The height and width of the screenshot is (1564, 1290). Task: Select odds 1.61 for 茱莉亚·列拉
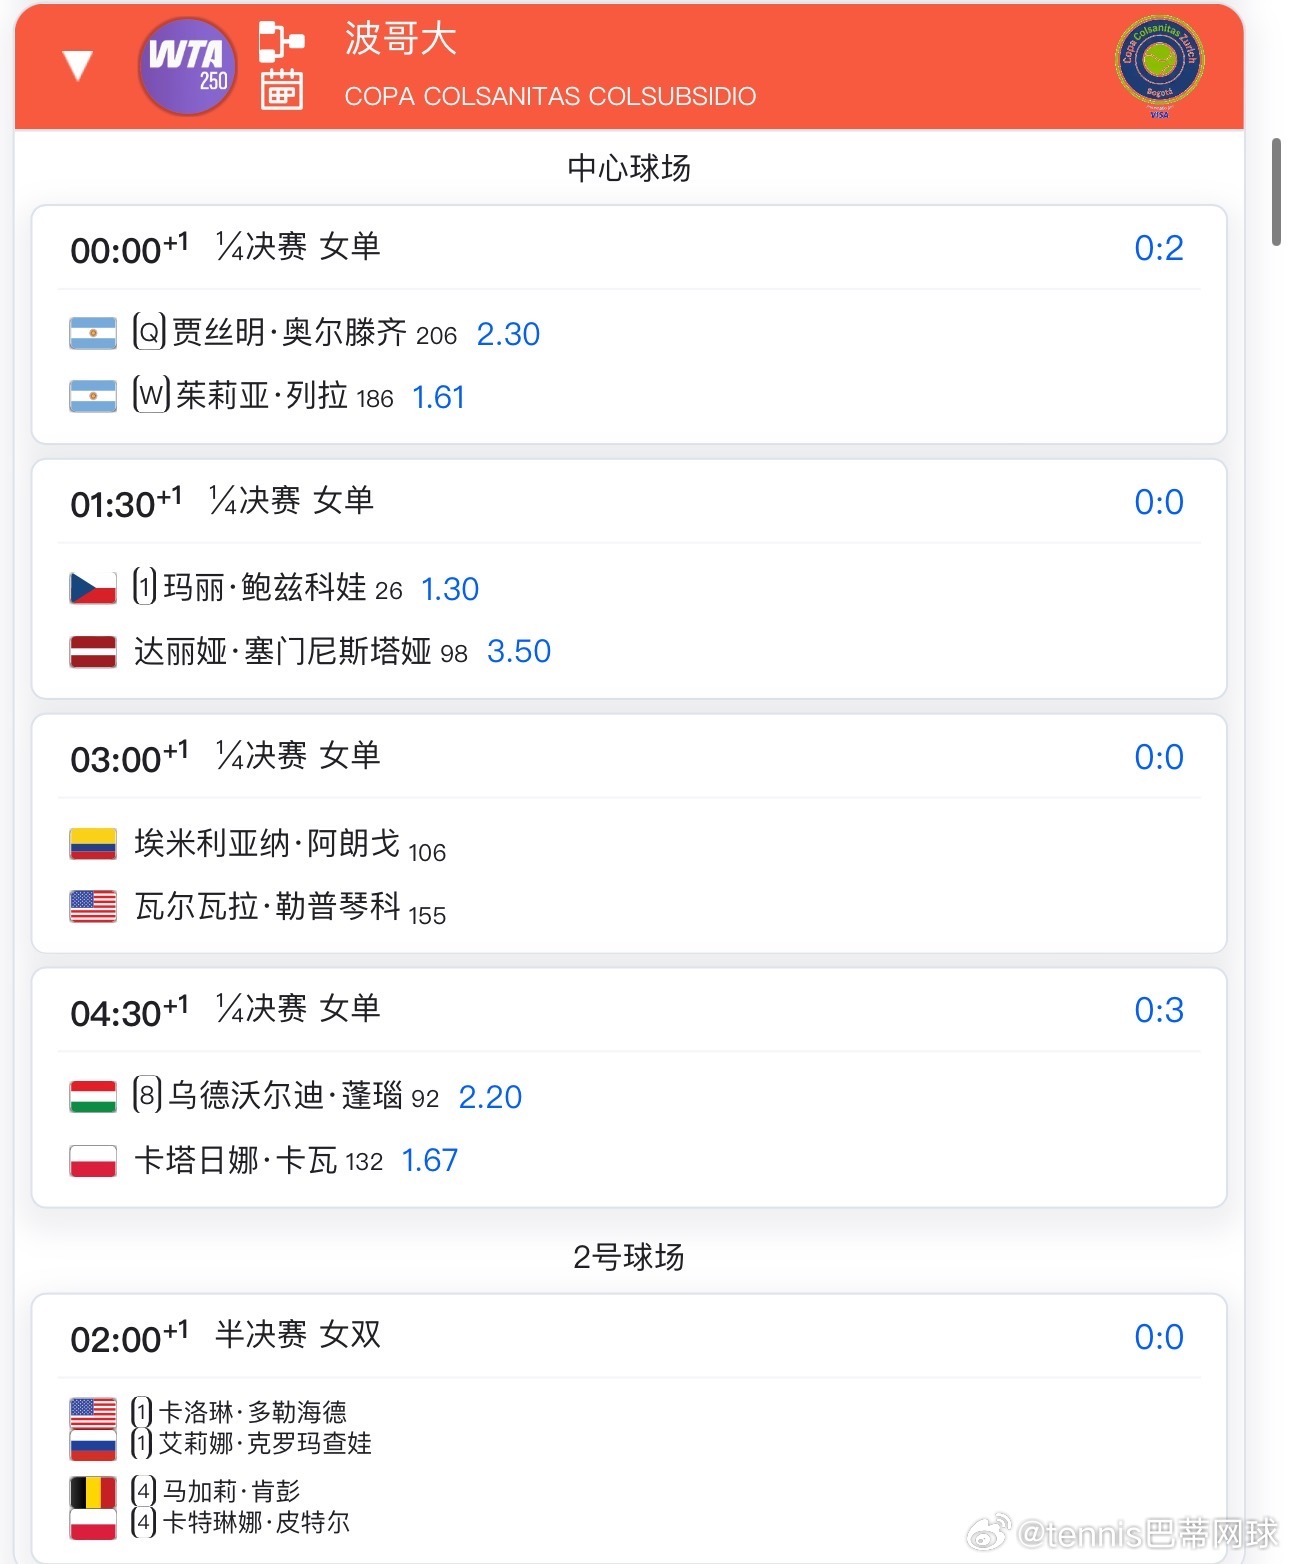[x=439, y=398]
